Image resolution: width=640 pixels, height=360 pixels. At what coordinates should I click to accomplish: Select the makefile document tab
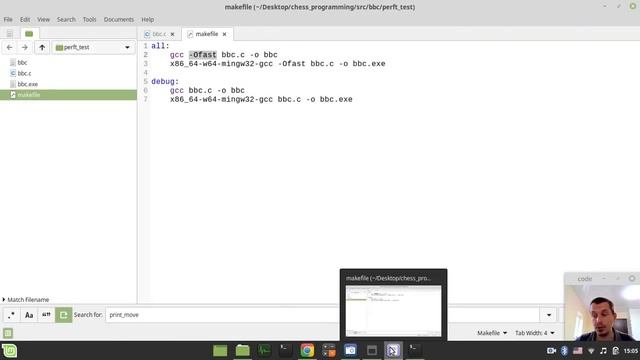[x=207, y=34]
